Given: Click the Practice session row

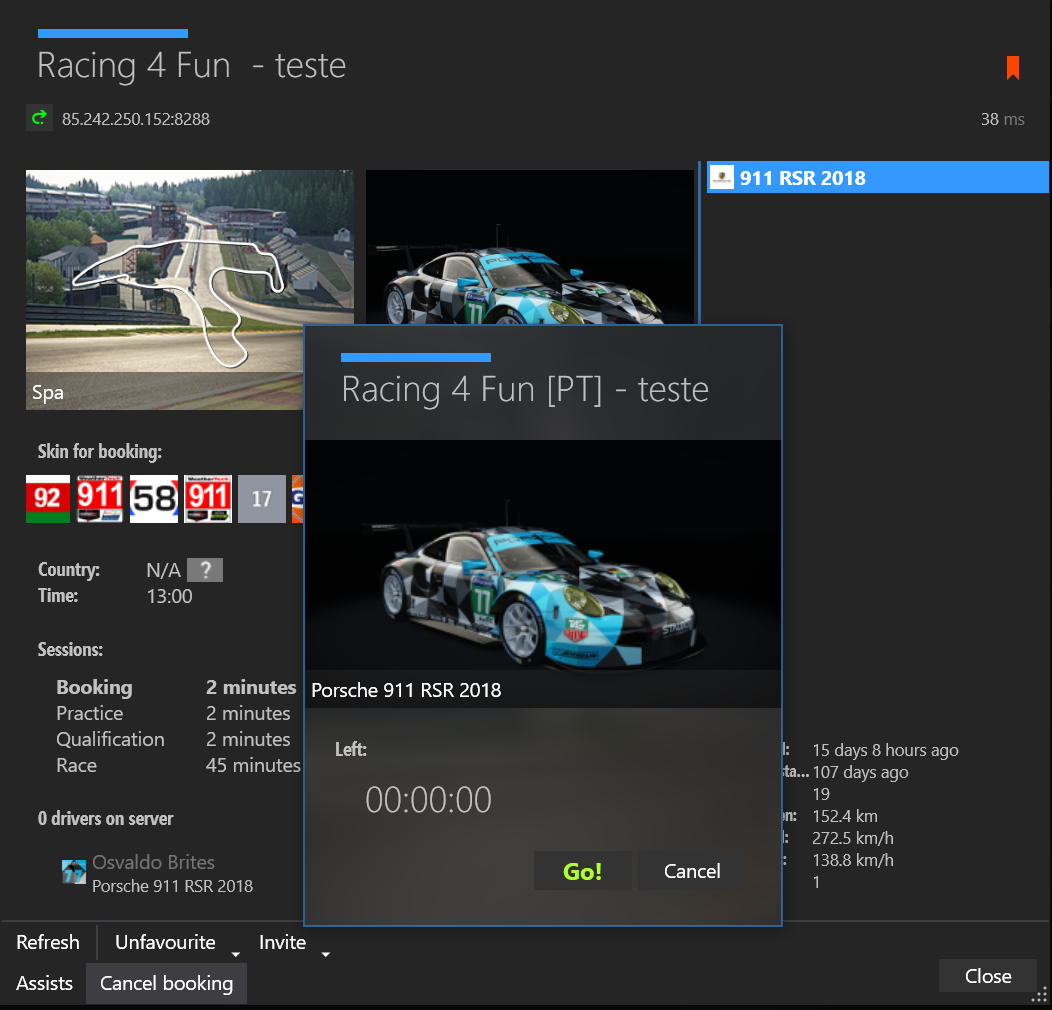Looking at the screenshot, I should (173, 713).
